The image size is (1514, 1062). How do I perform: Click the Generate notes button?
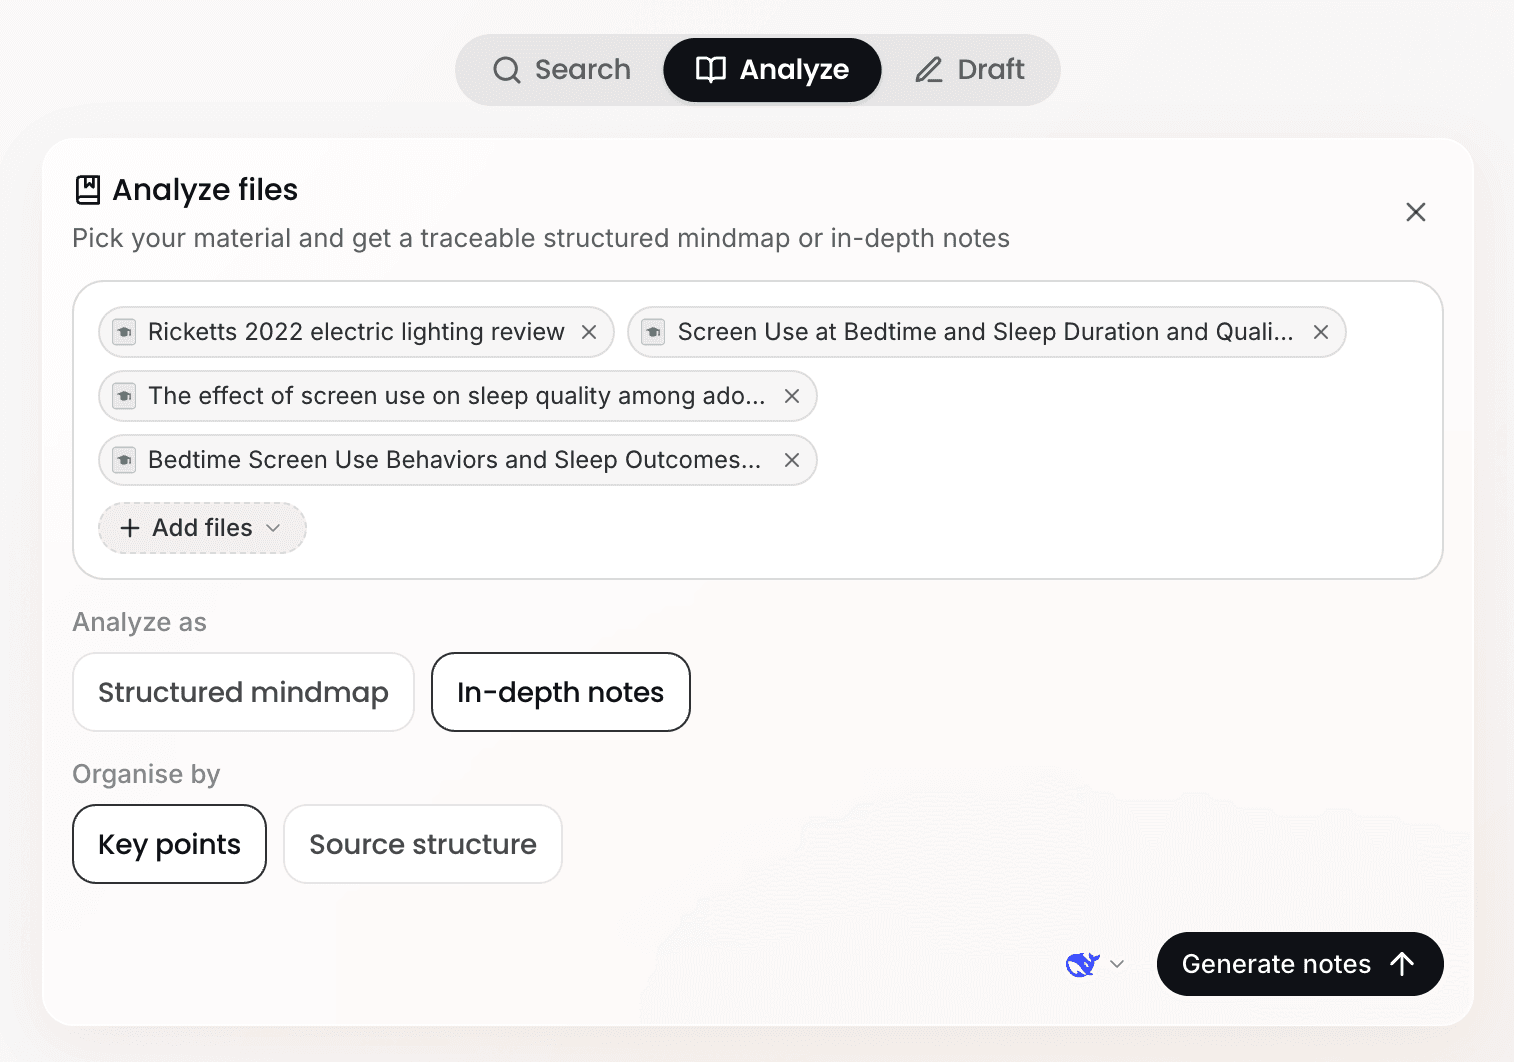pos(1300,964)
